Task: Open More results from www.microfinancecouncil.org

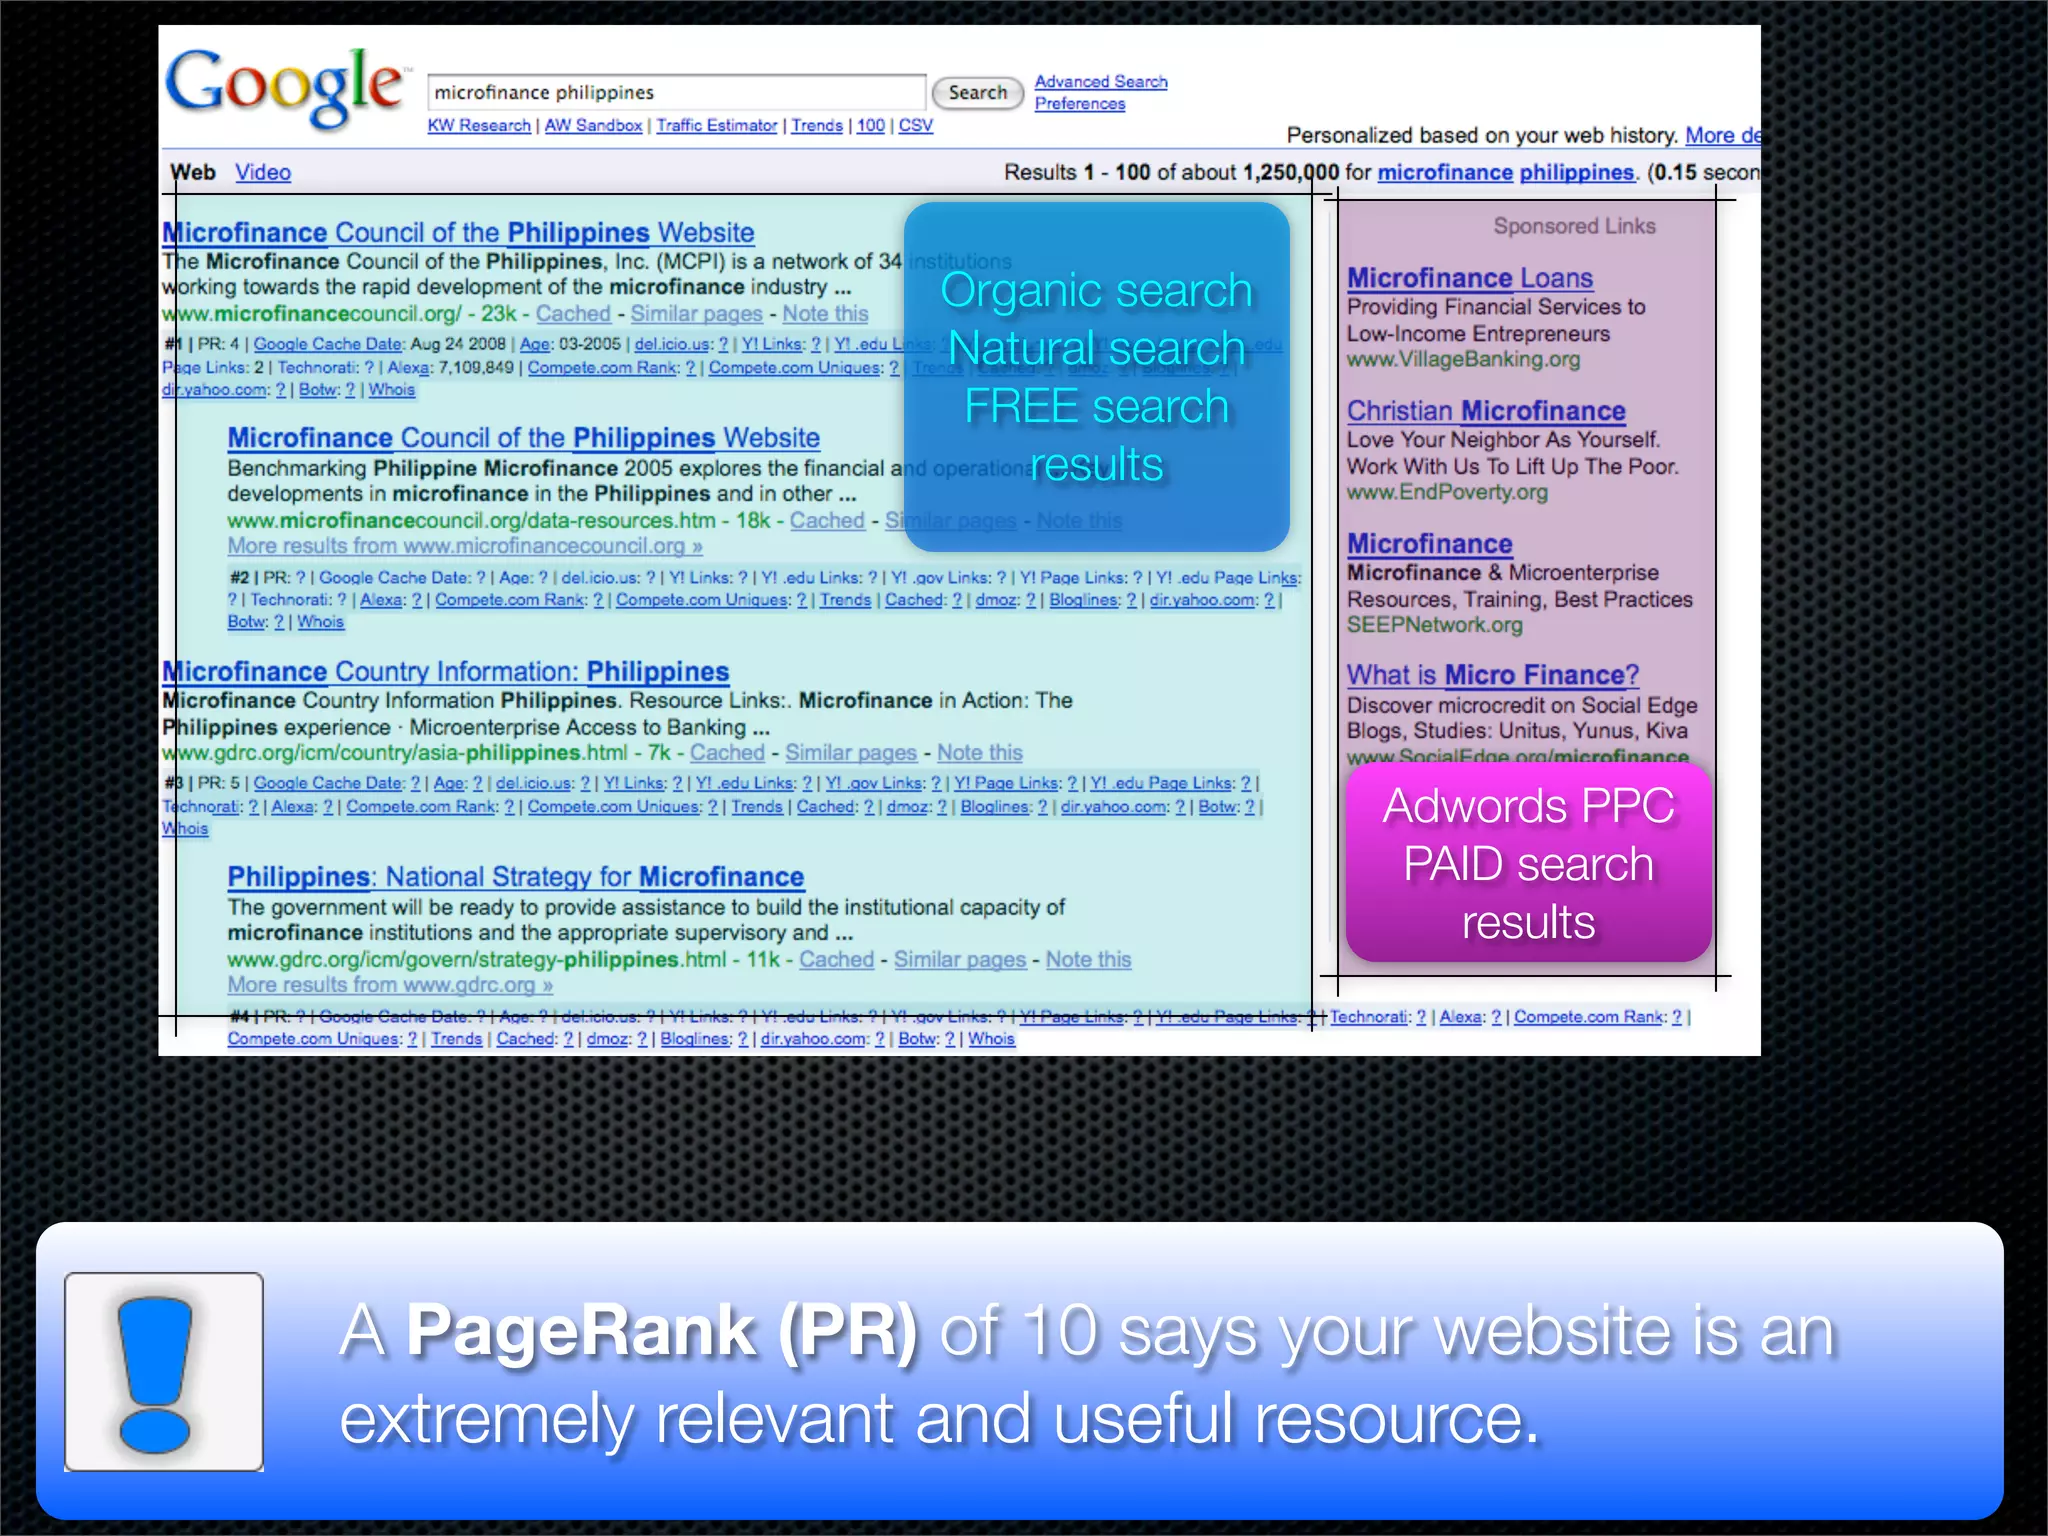Action: [465, 546]
